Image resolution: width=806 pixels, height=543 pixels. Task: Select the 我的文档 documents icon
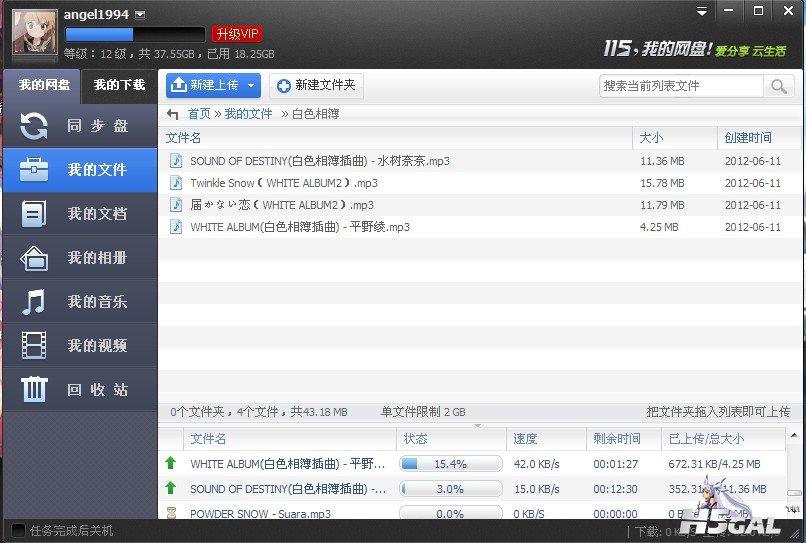(x=35, y=214)
